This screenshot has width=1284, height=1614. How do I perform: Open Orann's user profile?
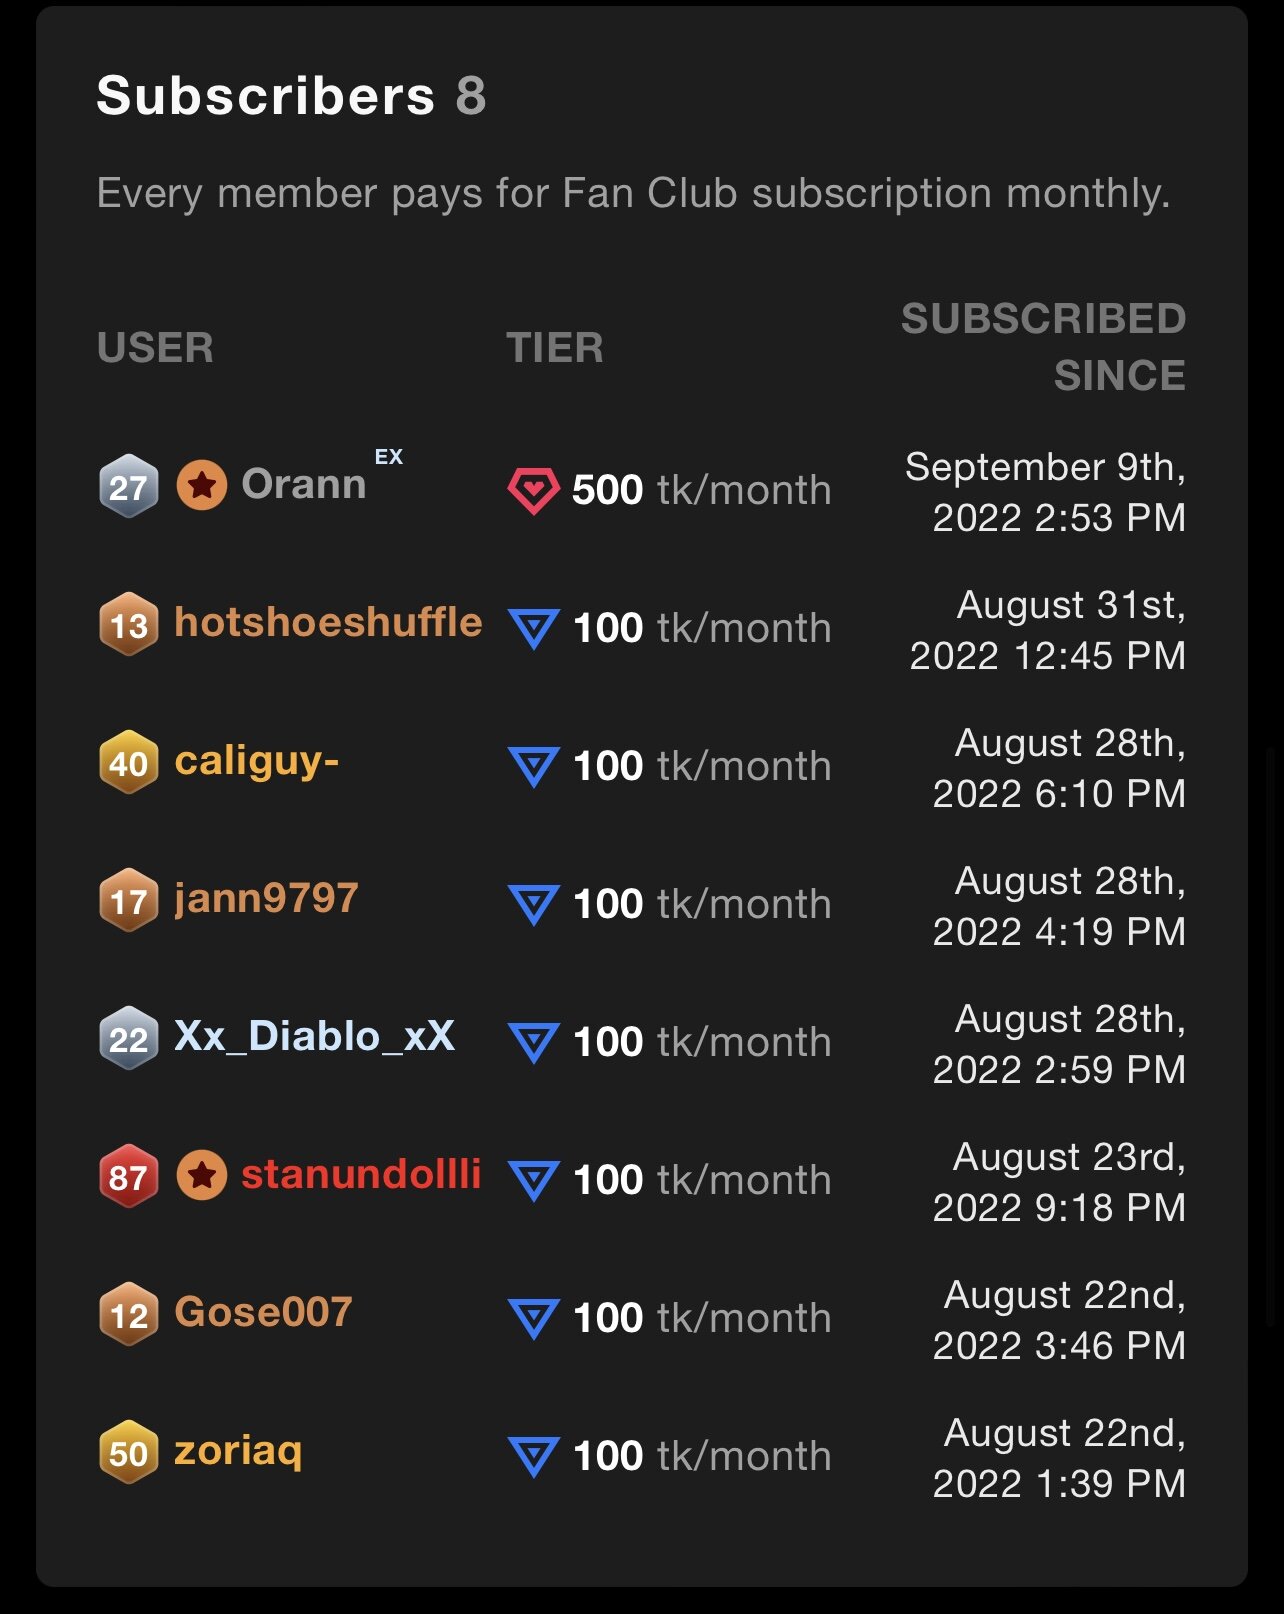coord(304,485)
